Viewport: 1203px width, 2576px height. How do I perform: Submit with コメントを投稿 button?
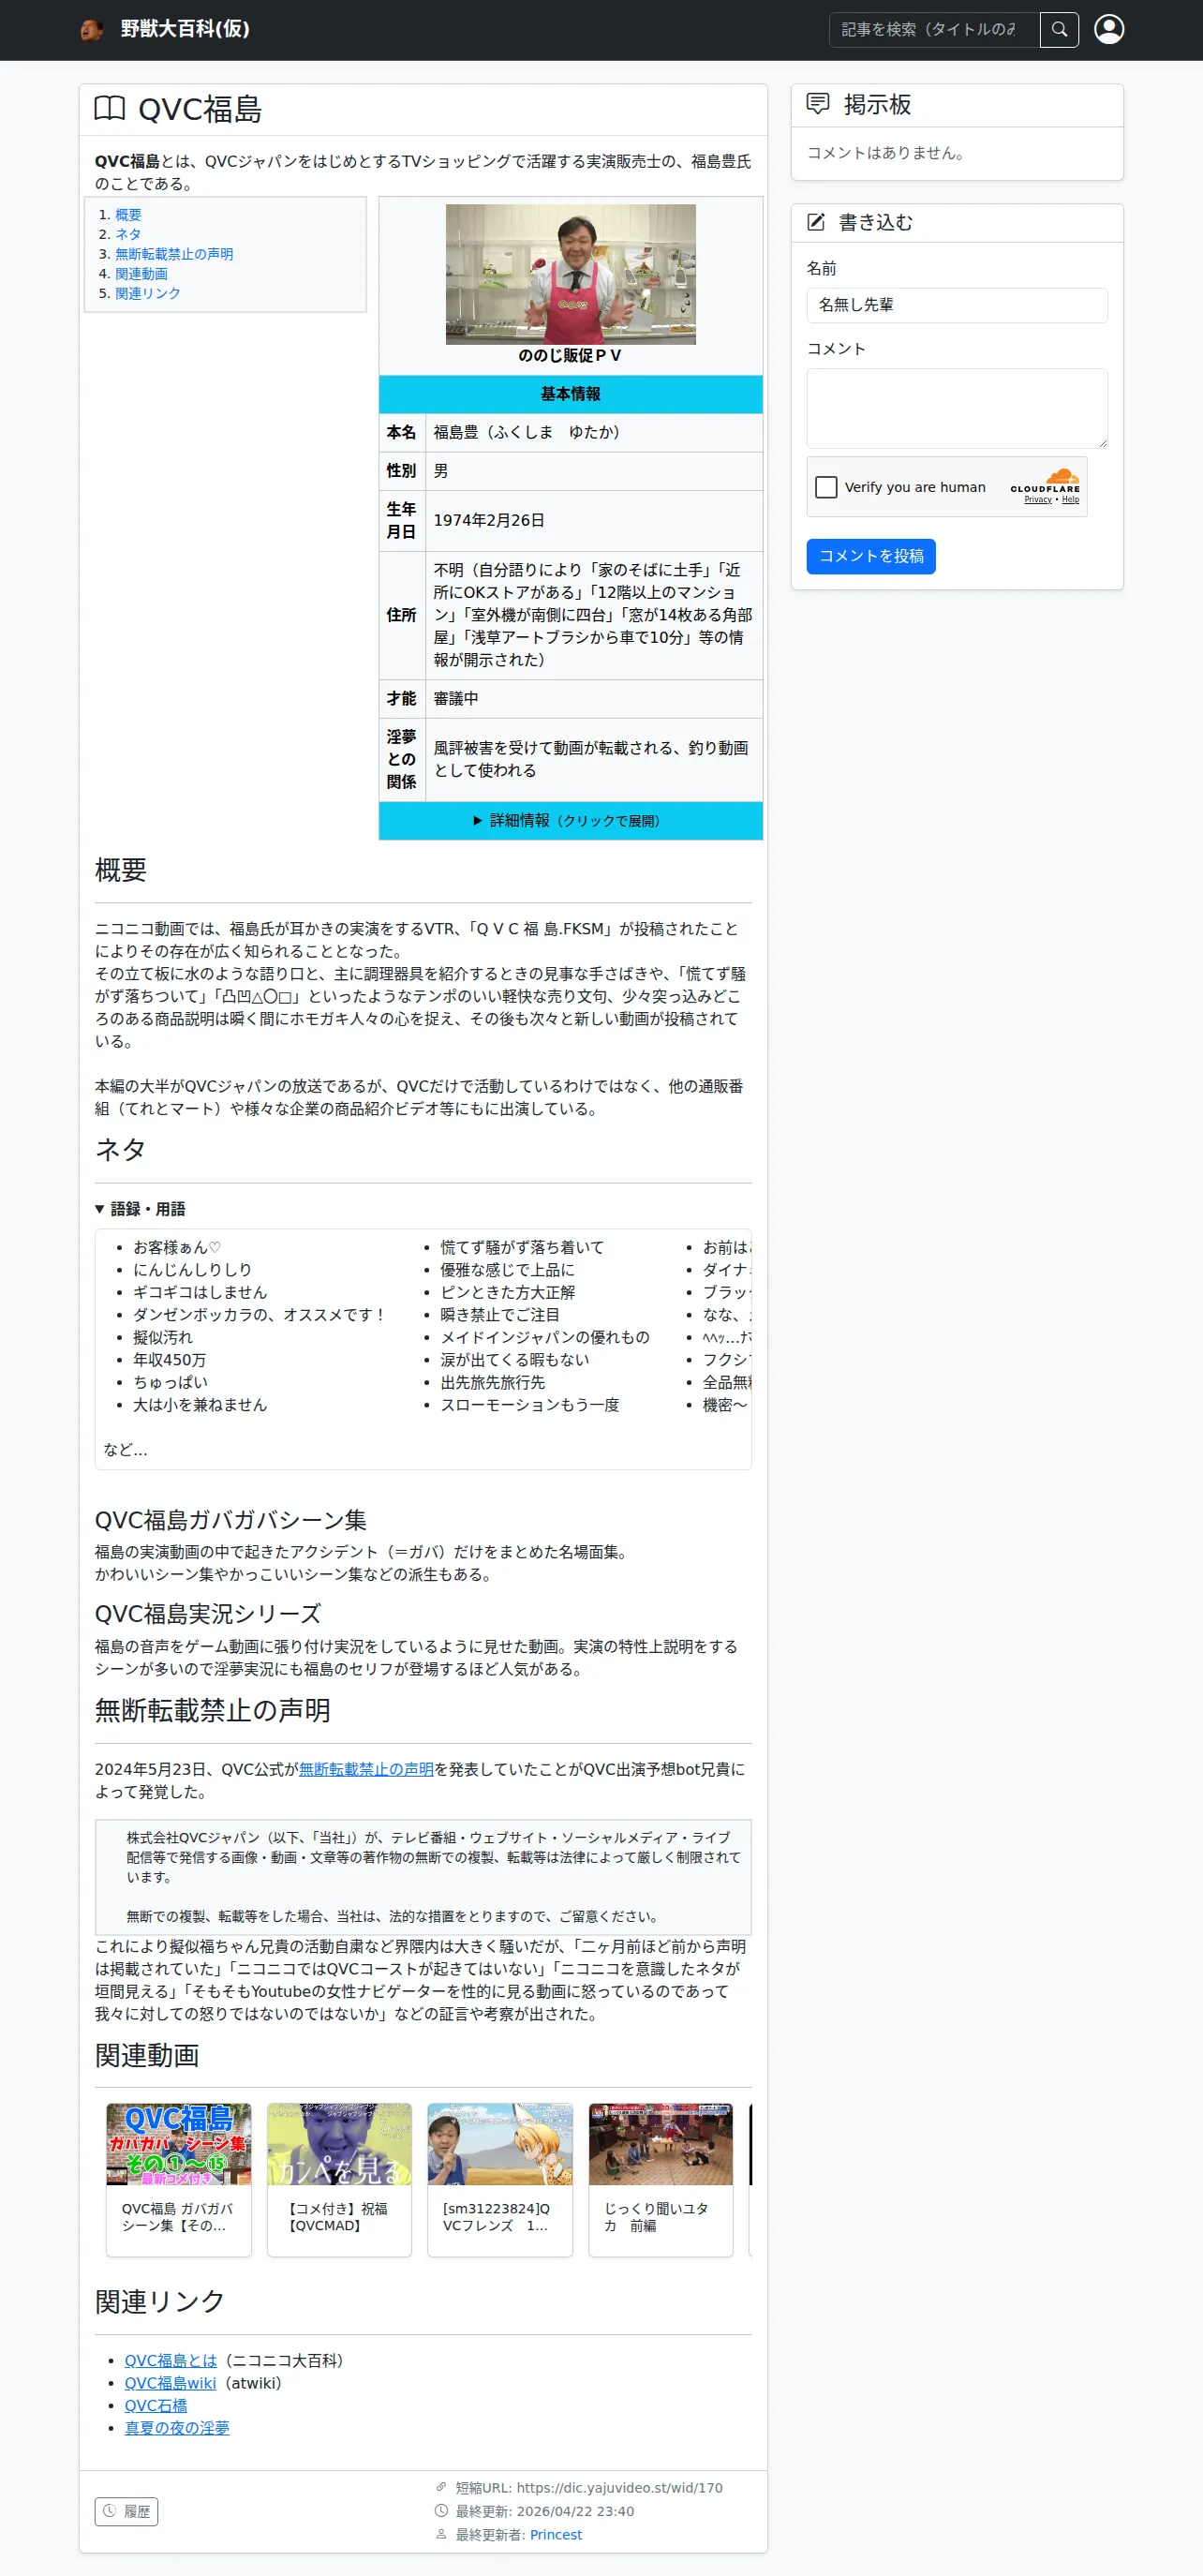(x=871, y=556)
